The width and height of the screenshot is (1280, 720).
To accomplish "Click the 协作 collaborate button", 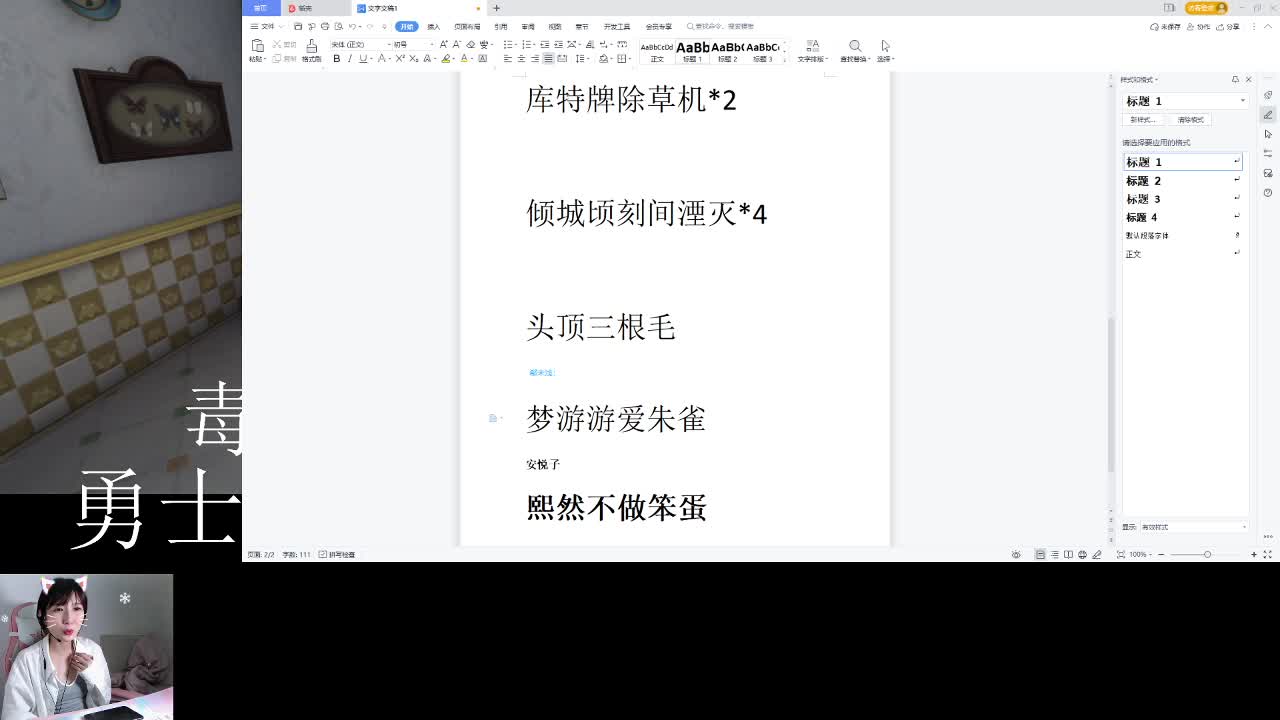I will [1200, 27].
